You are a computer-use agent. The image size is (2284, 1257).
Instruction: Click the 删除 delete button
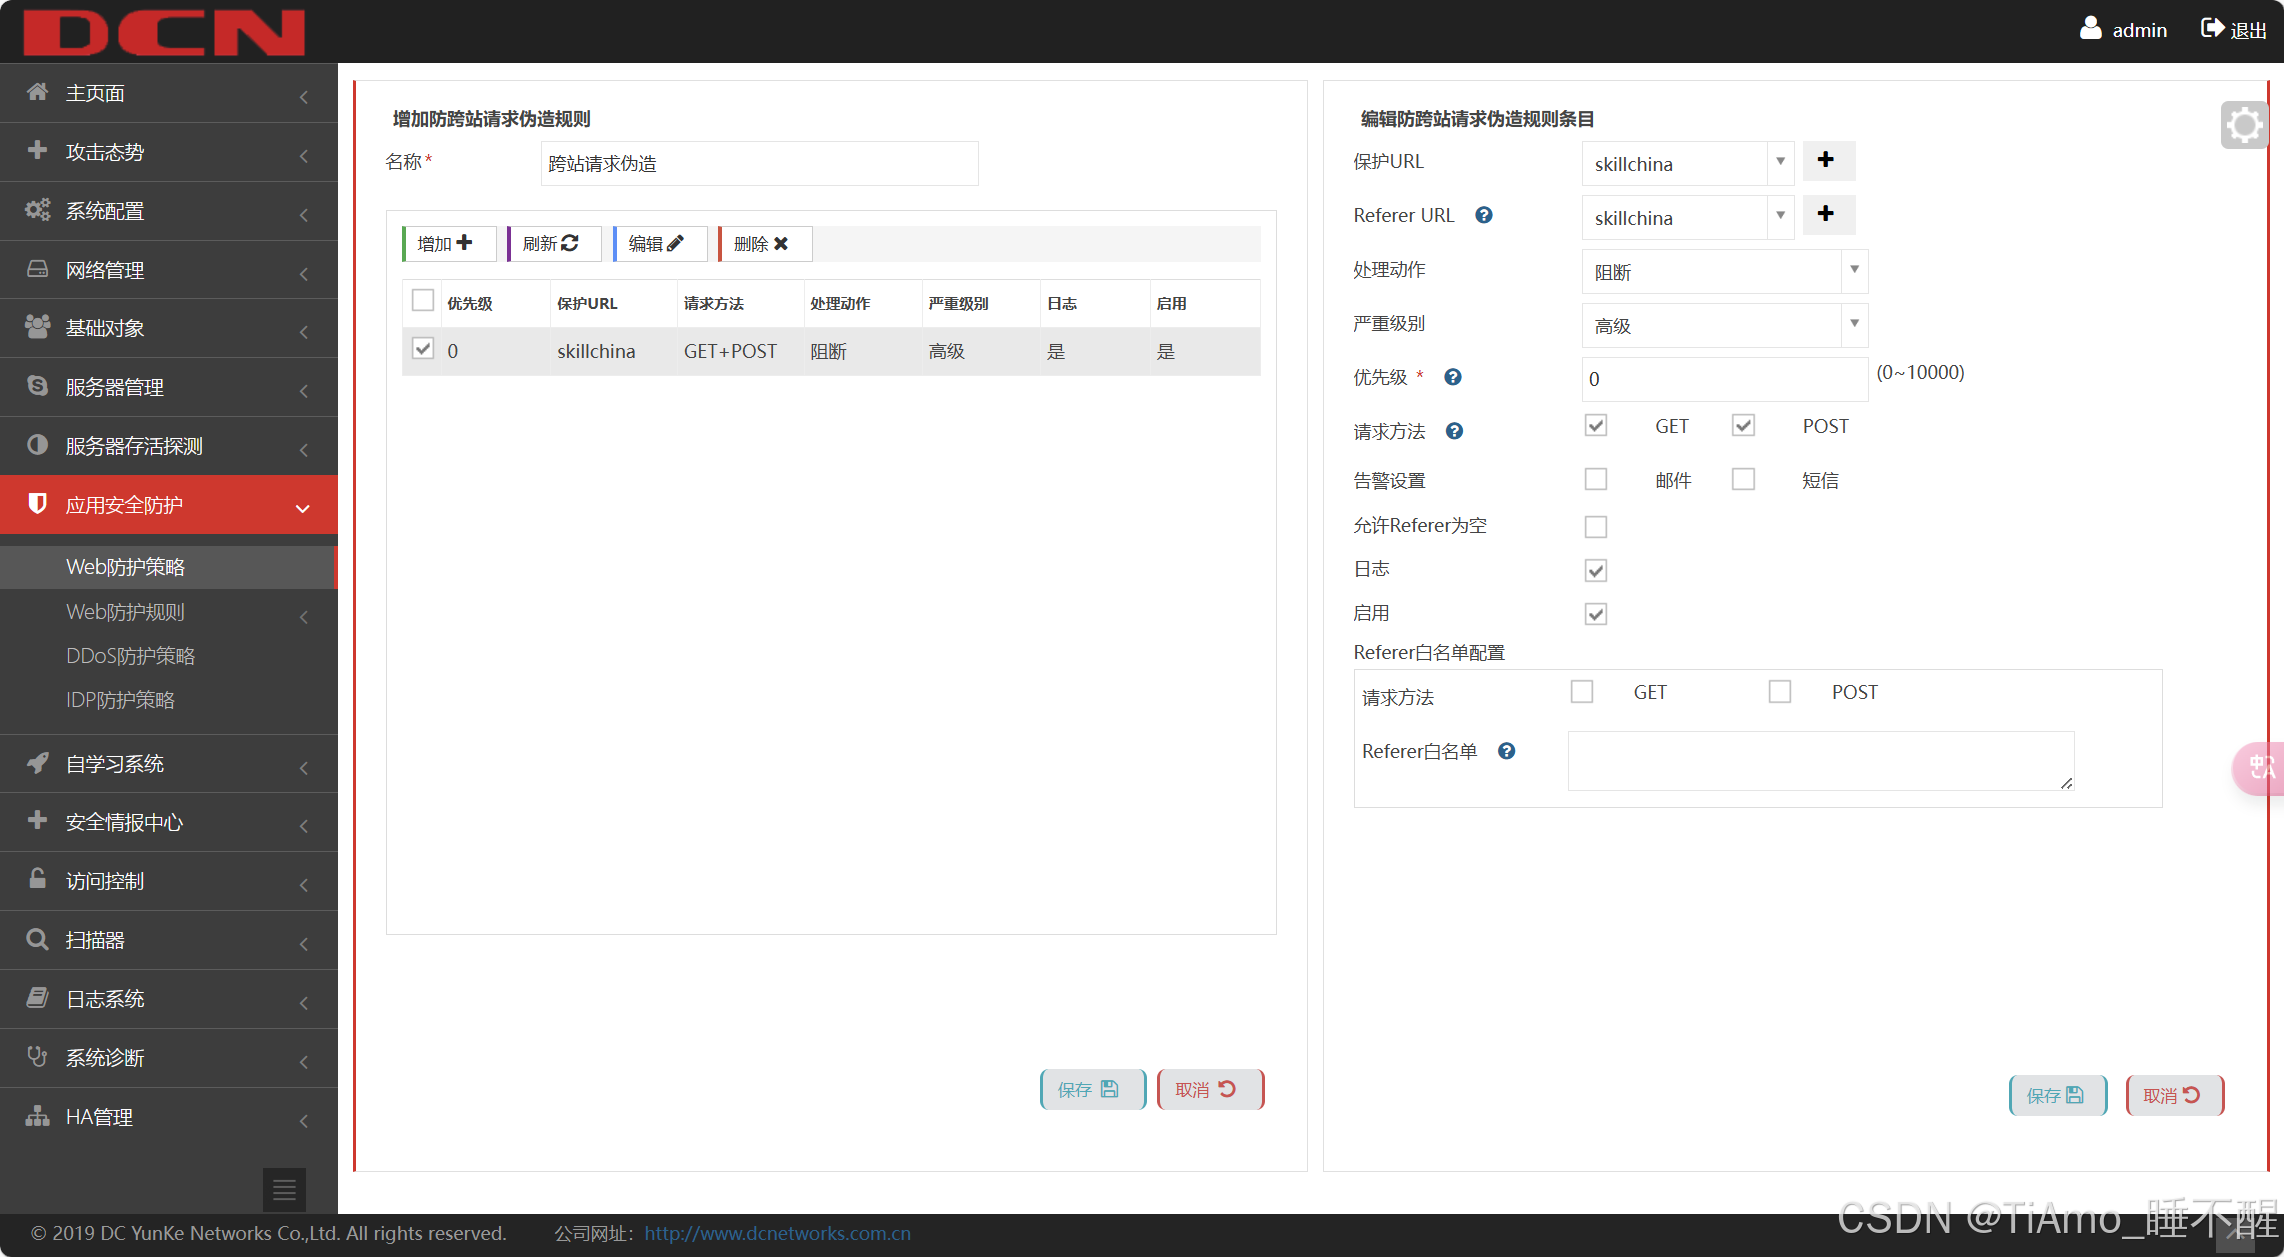[x=765, y=243]
